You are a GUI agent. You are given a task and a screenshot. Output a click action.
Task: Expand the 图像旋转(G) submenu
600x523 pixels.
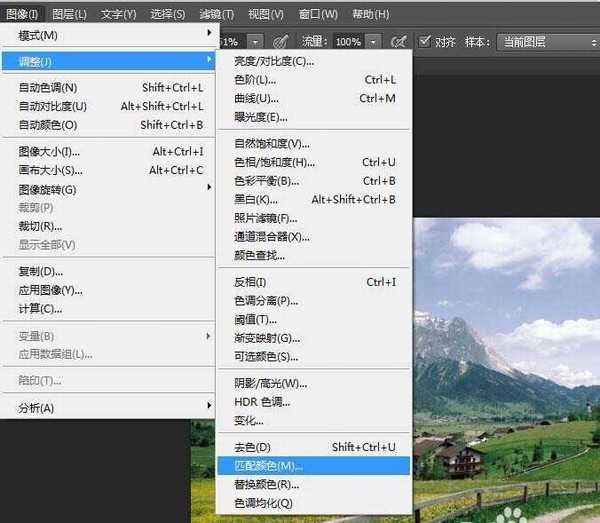pyautogui.click(x=48, y=189)
